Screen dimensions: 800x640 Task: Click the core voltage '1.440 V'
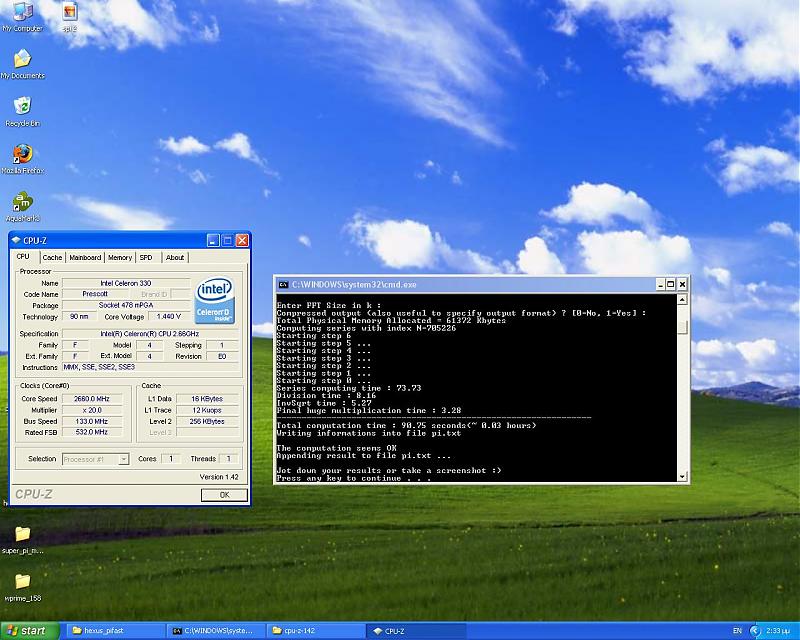tap(169, 316)
